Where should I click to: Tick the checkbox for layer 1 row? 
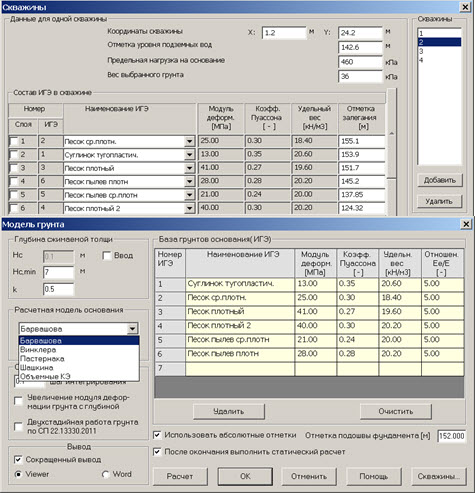(x=14, y=141)
